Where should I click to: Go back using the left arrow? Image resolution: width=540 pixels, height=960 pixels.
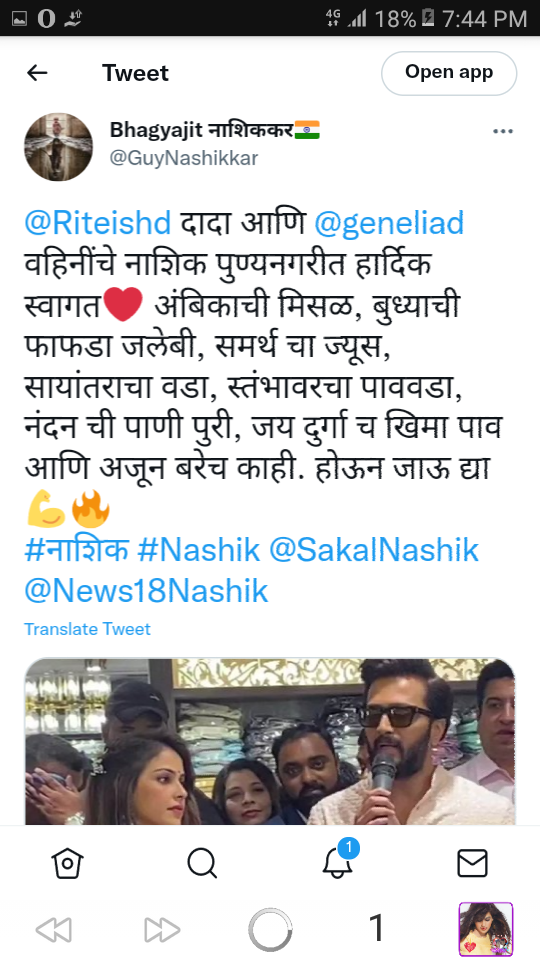[x=37, y=73]
